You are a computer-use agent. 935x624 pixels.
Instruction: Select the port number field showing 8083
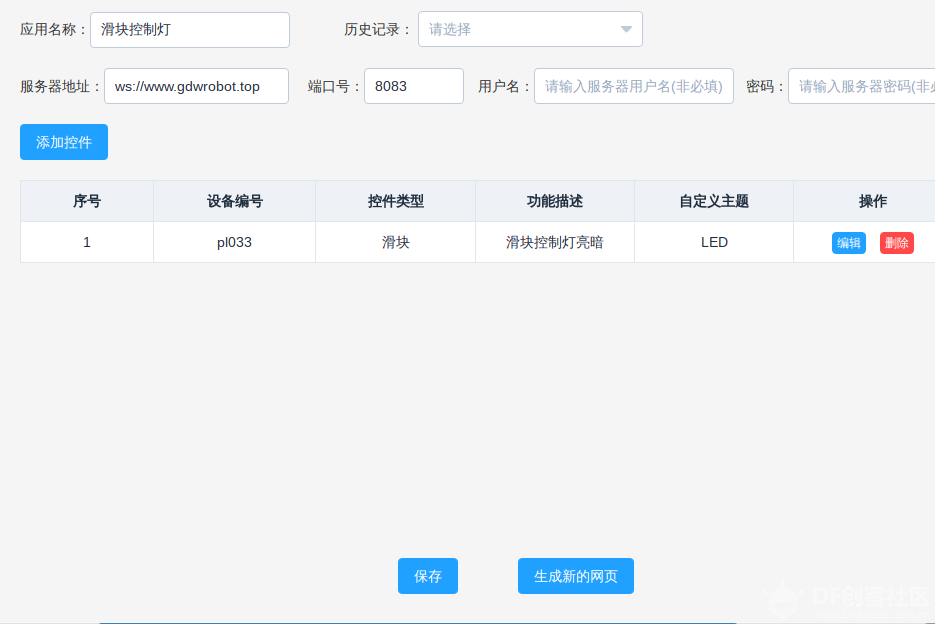pyautogui.click(x=413, y=86)
